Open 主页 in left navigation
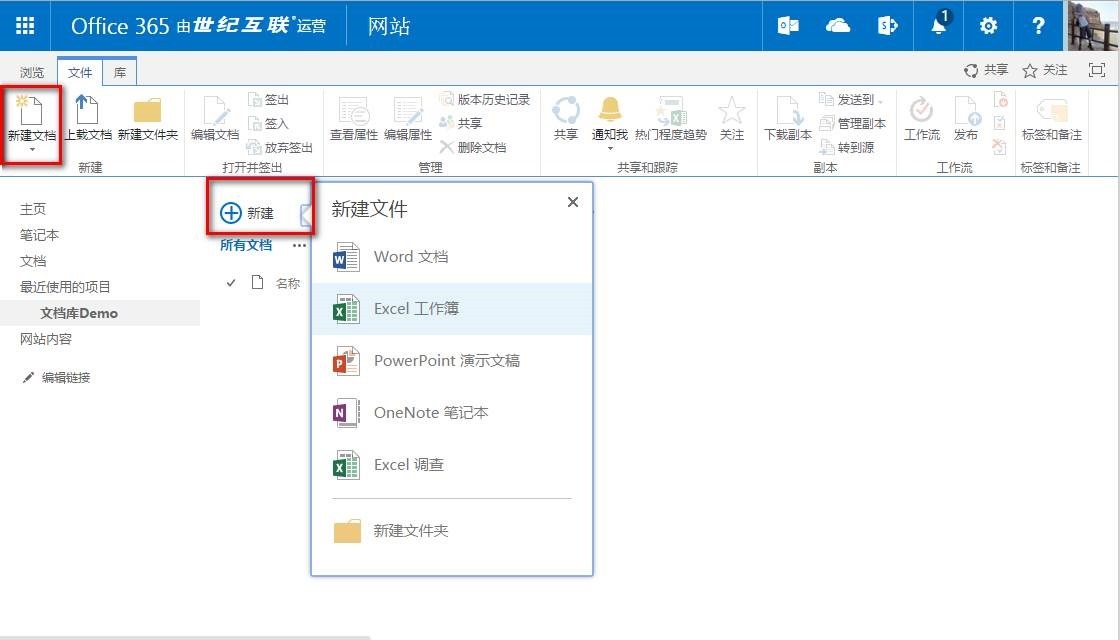The width and height of the screenshot is (1119, 640). pyautogui.click(x=33, y=209)
